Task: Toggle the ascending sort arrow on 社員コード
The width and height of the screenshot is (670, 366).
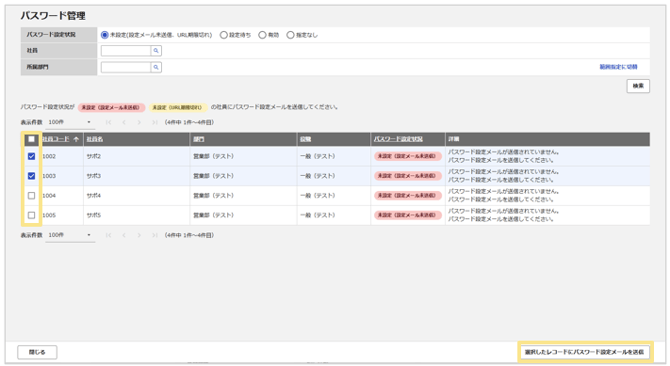Action: coord(76,139)
